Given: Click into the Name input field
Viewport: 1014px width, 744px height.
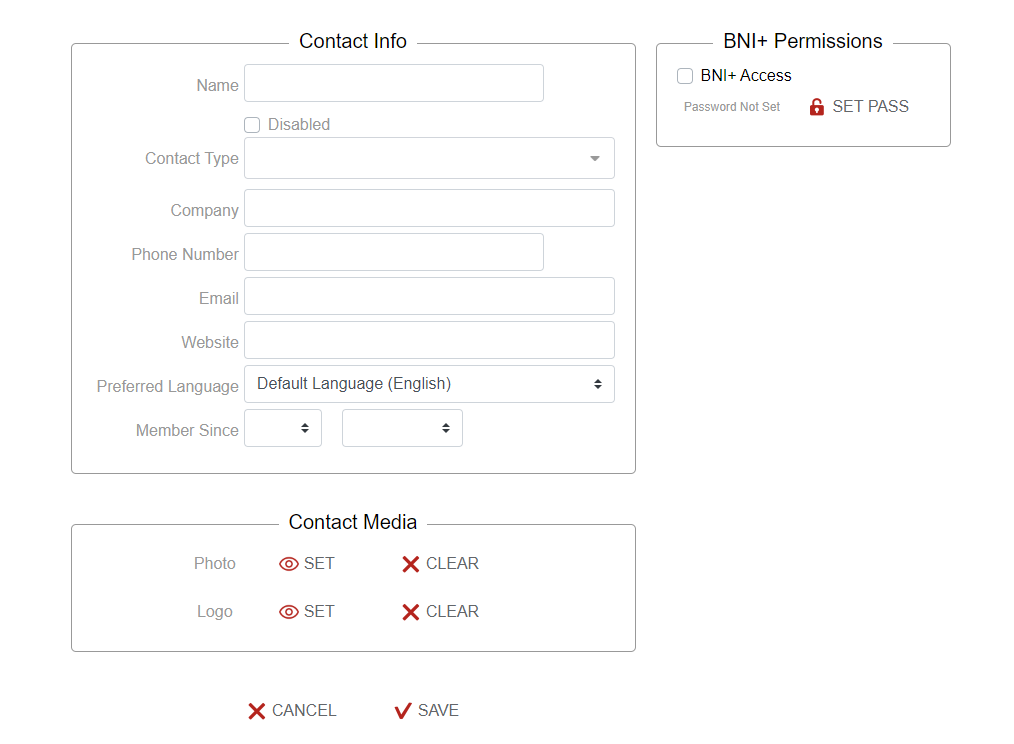Looking at the screenshot, I should coord(393,83).
